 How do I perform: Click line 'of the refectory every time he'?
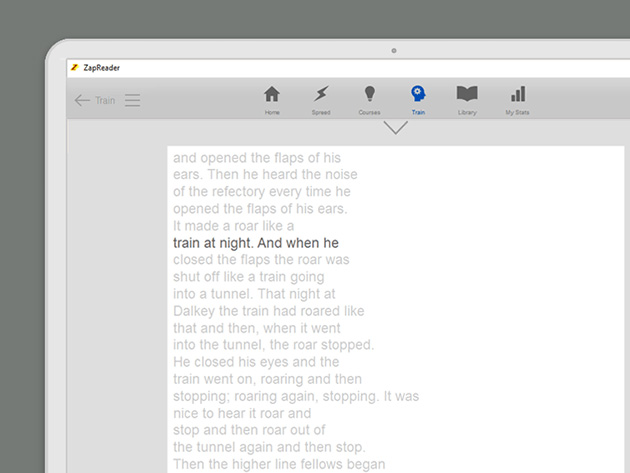tap(262, 192)
